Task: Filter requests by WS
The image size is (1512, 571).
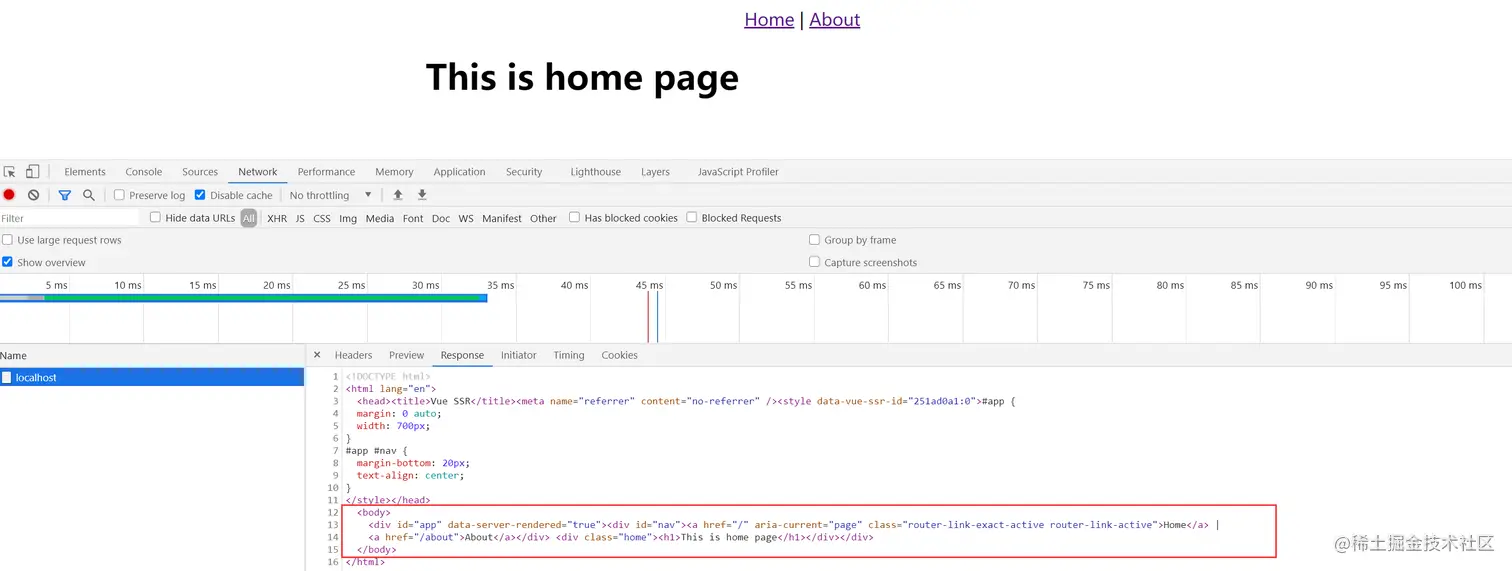Action: click(x=466, y=218)
